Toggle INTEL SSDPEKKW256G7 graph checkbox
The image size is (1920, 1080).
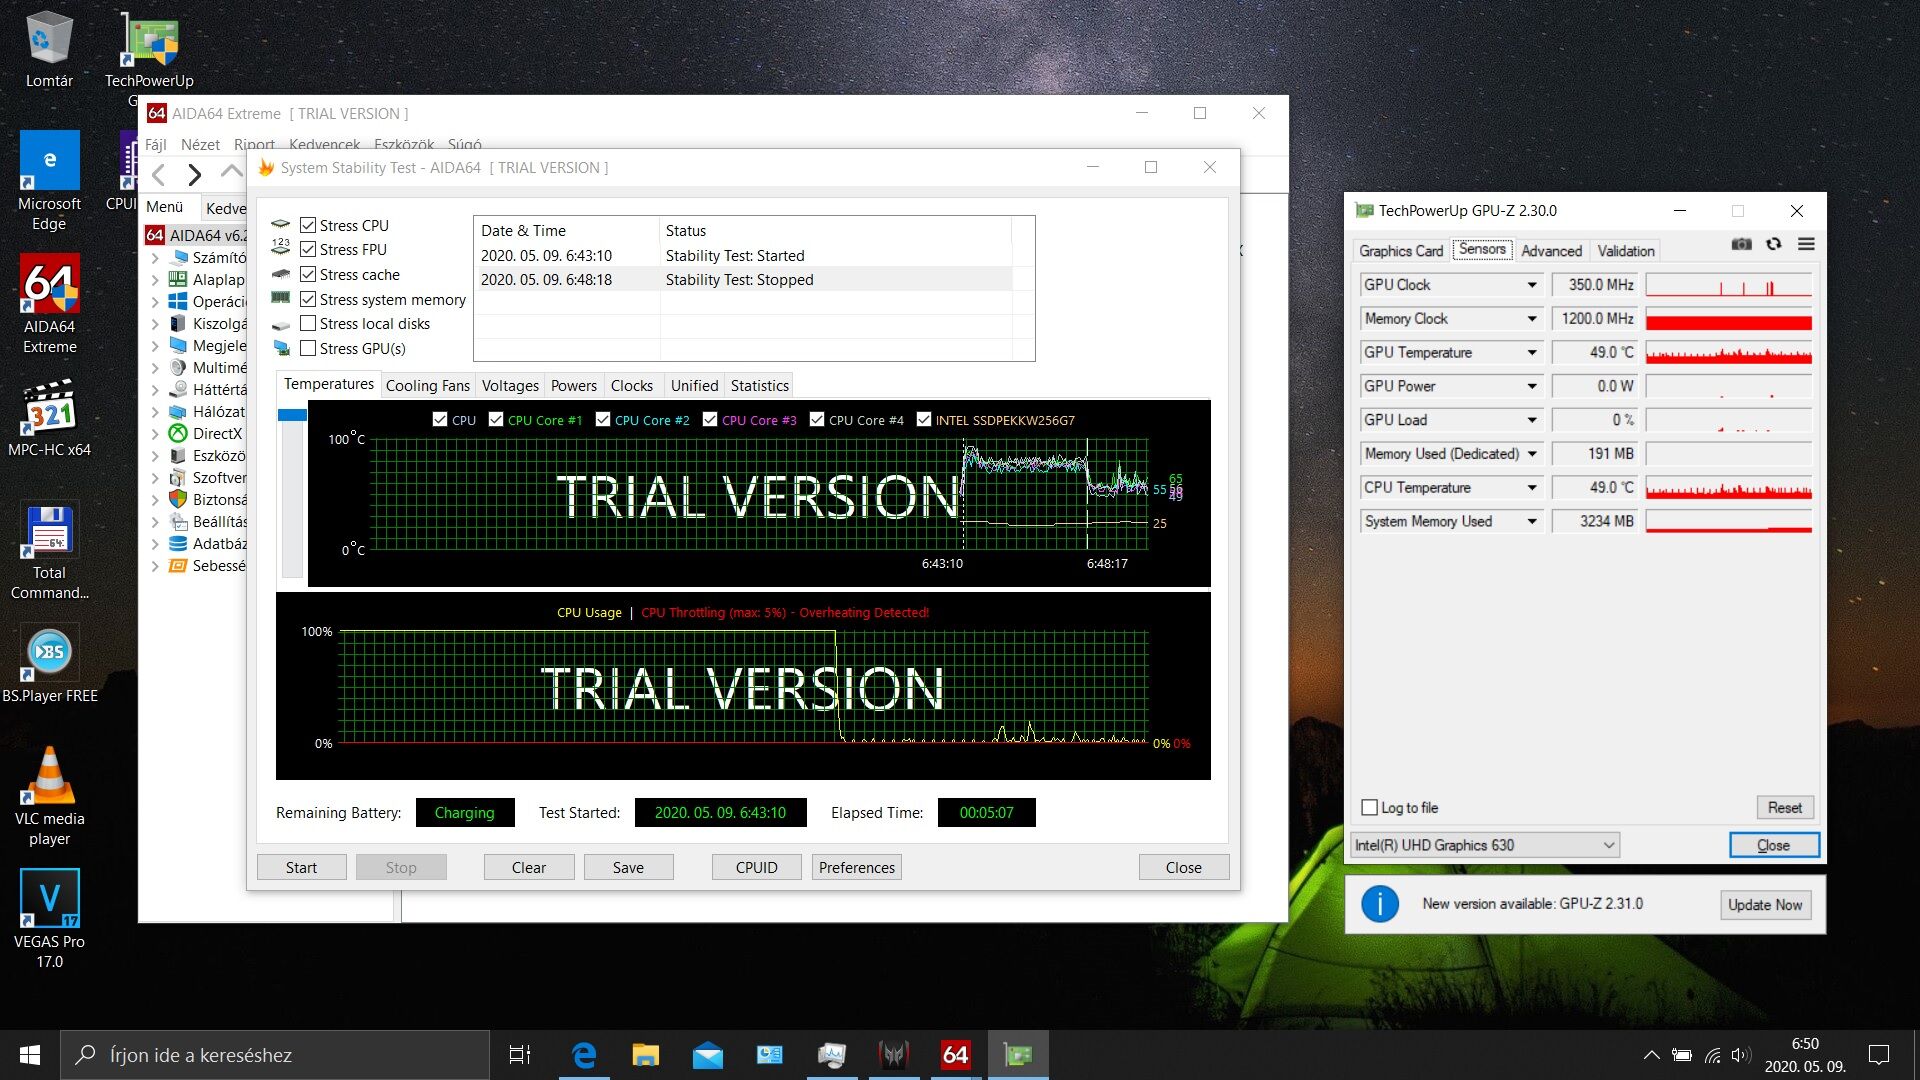924,420
